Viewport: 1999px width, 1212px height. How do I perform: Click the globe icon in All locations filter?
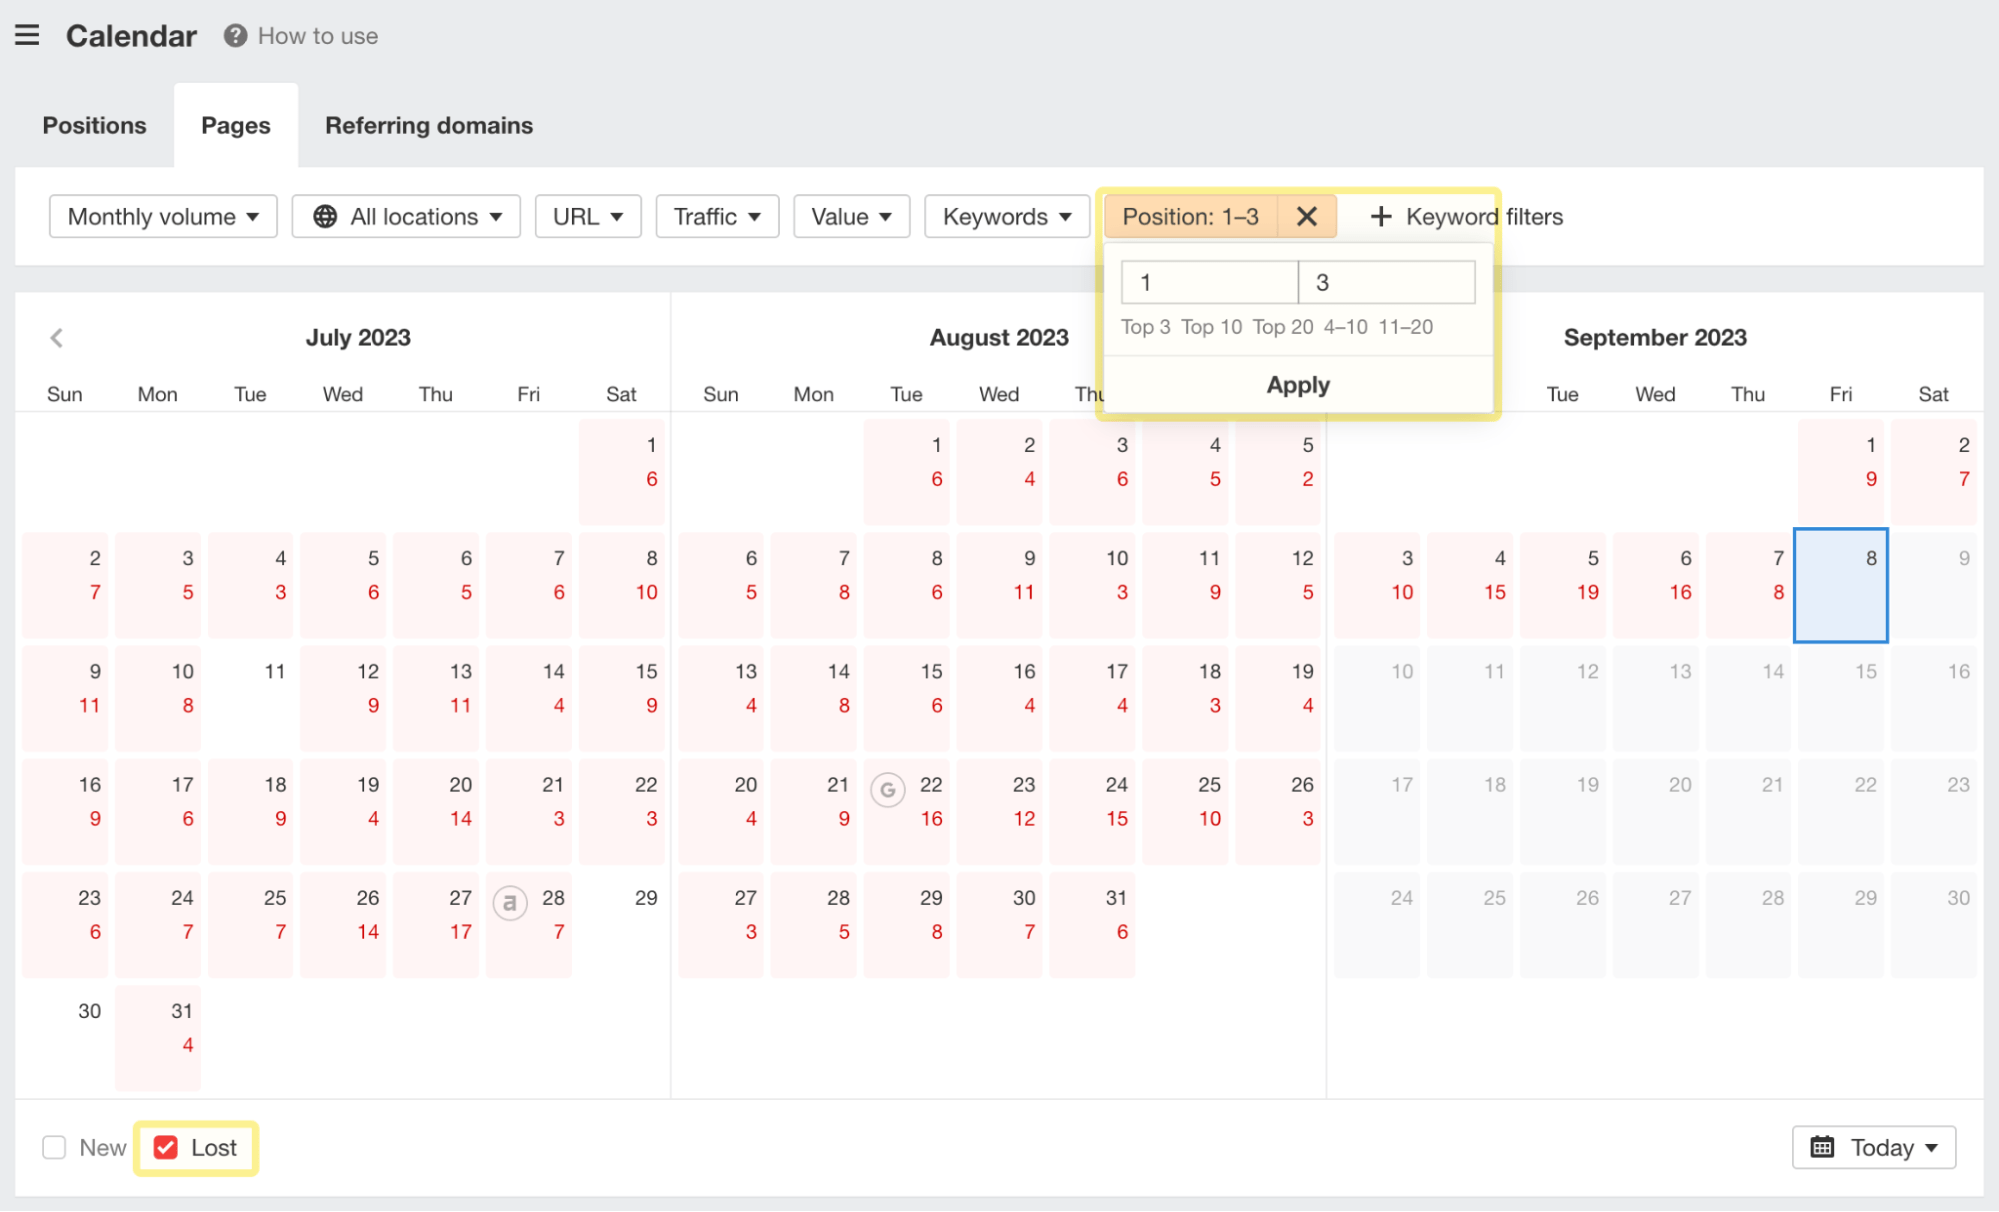click(324, 216)
